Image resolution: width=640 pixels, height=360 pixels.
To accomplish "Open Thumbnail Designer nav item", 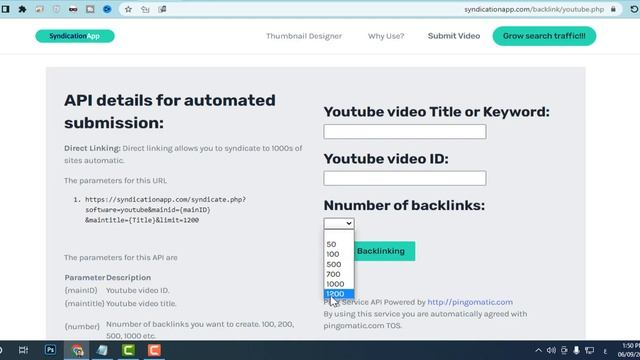I will [x=304, y=36].
